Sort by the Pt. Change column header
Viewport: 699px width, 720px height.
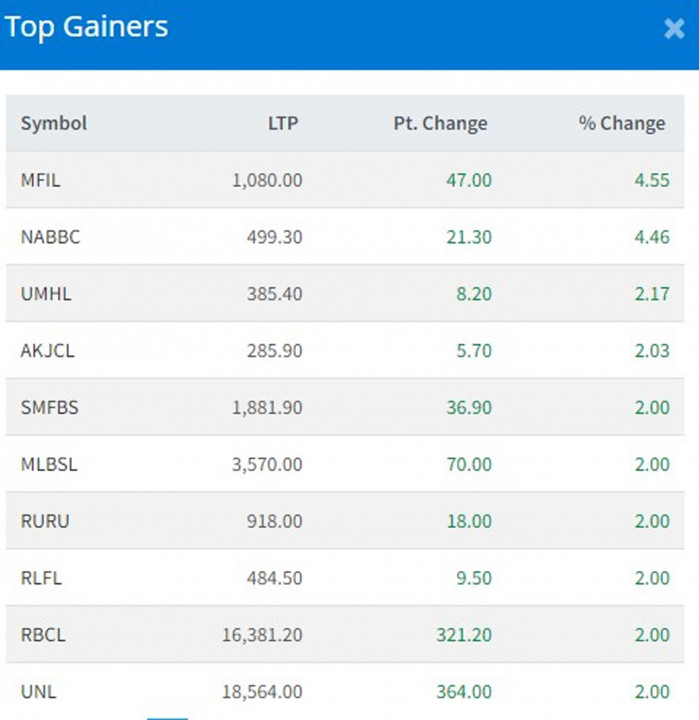coord(440,123)
